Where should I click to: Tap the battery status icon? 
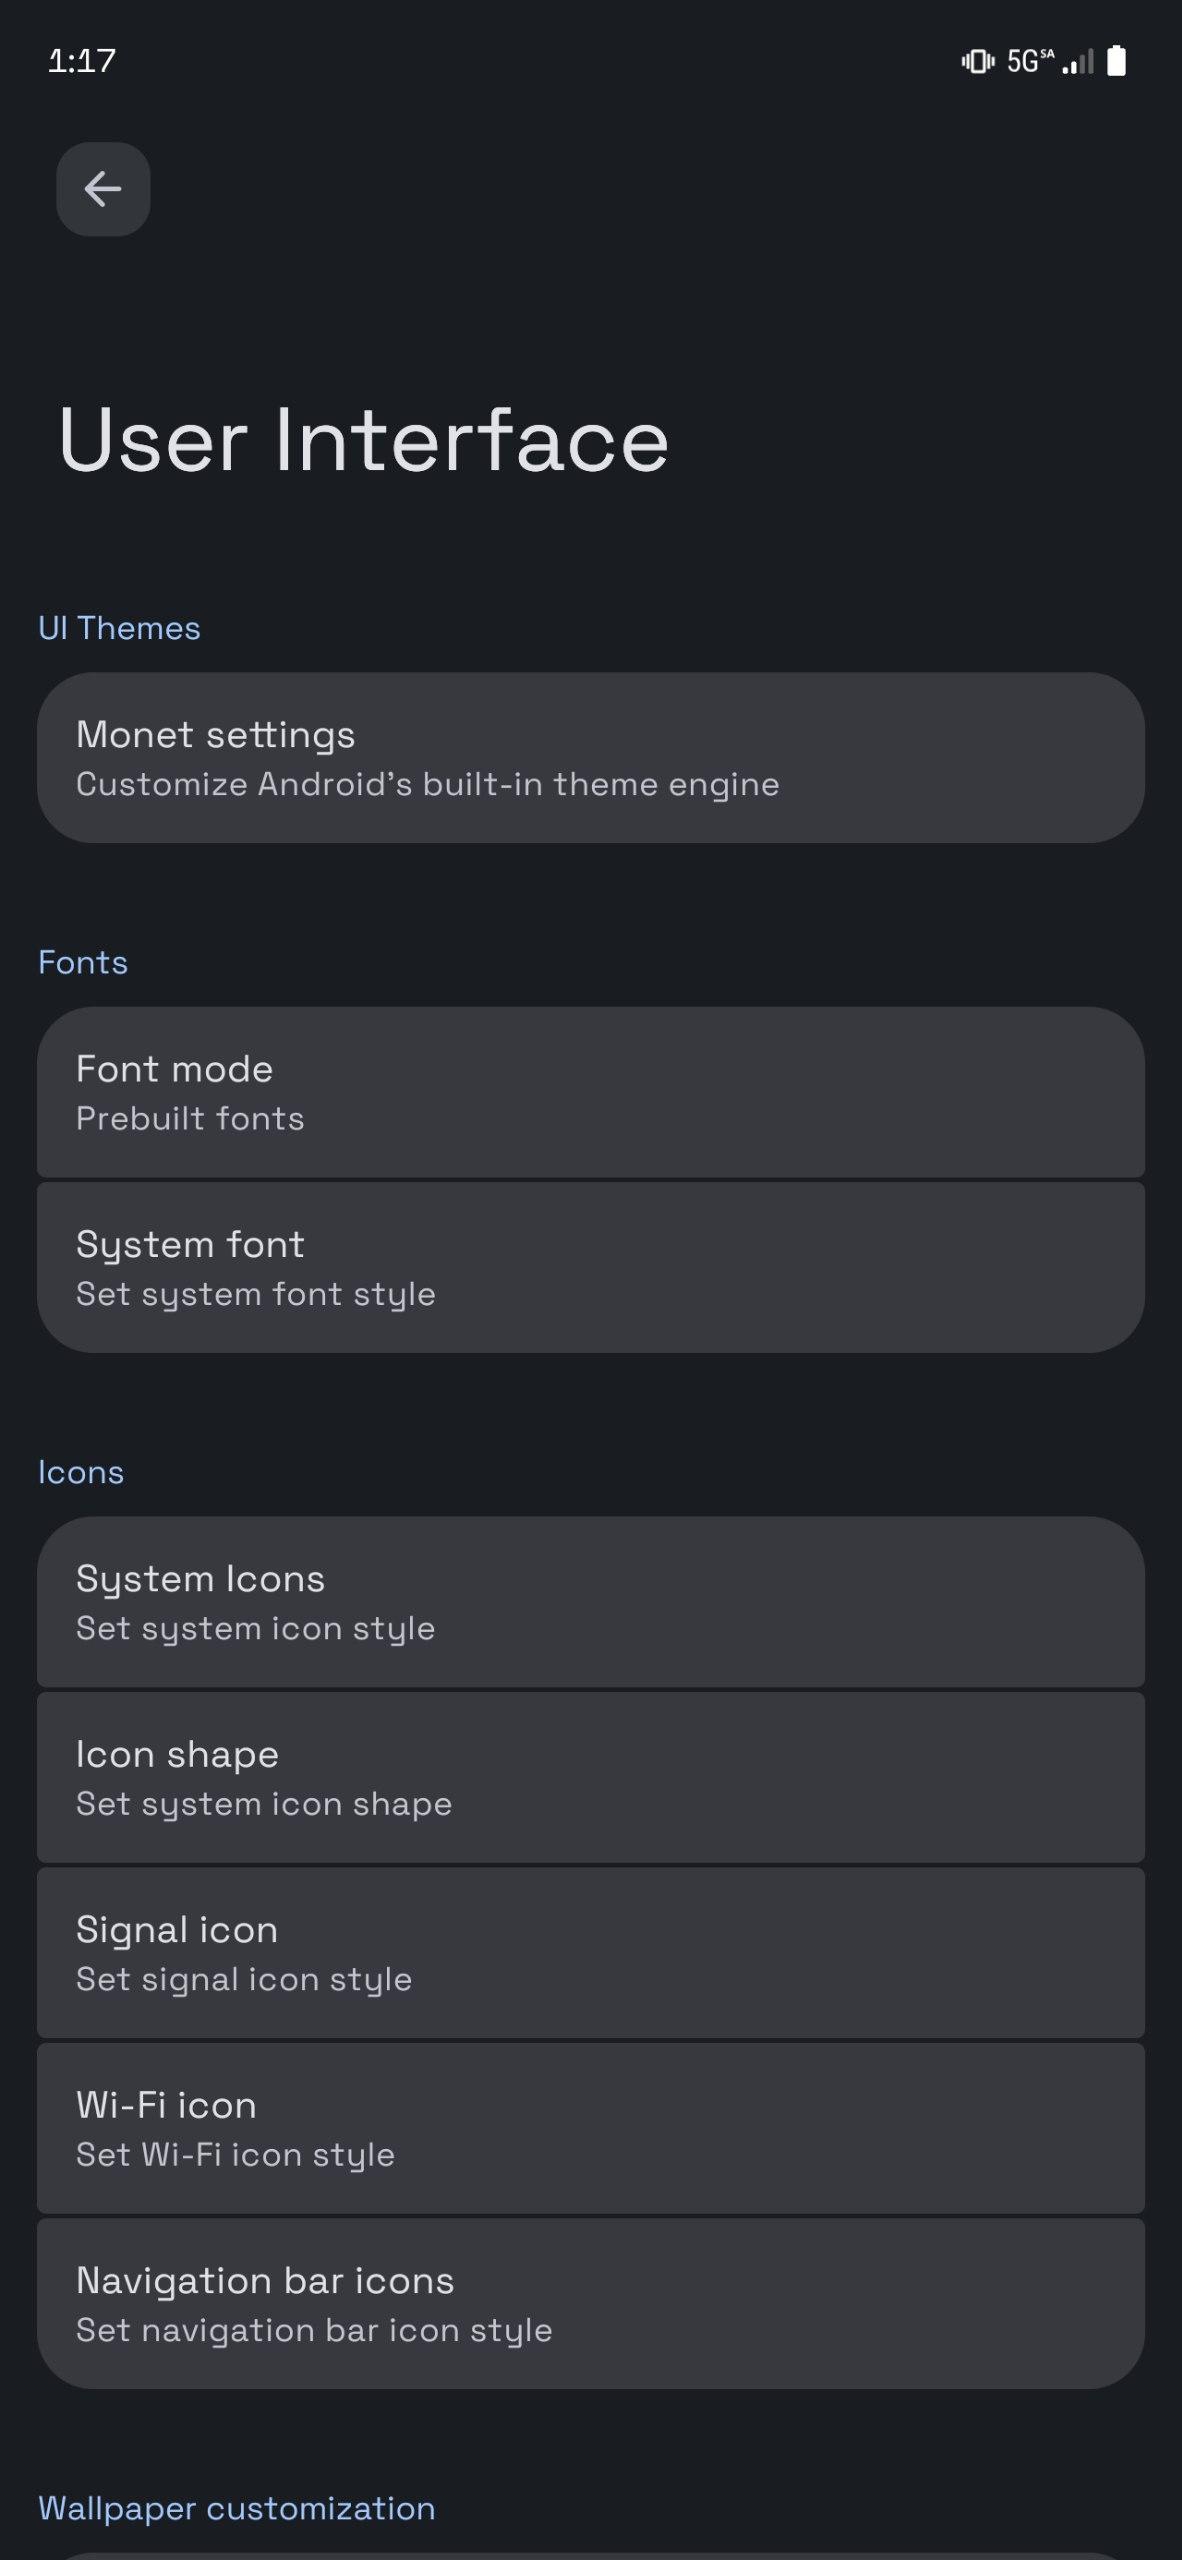[1117, 62]
